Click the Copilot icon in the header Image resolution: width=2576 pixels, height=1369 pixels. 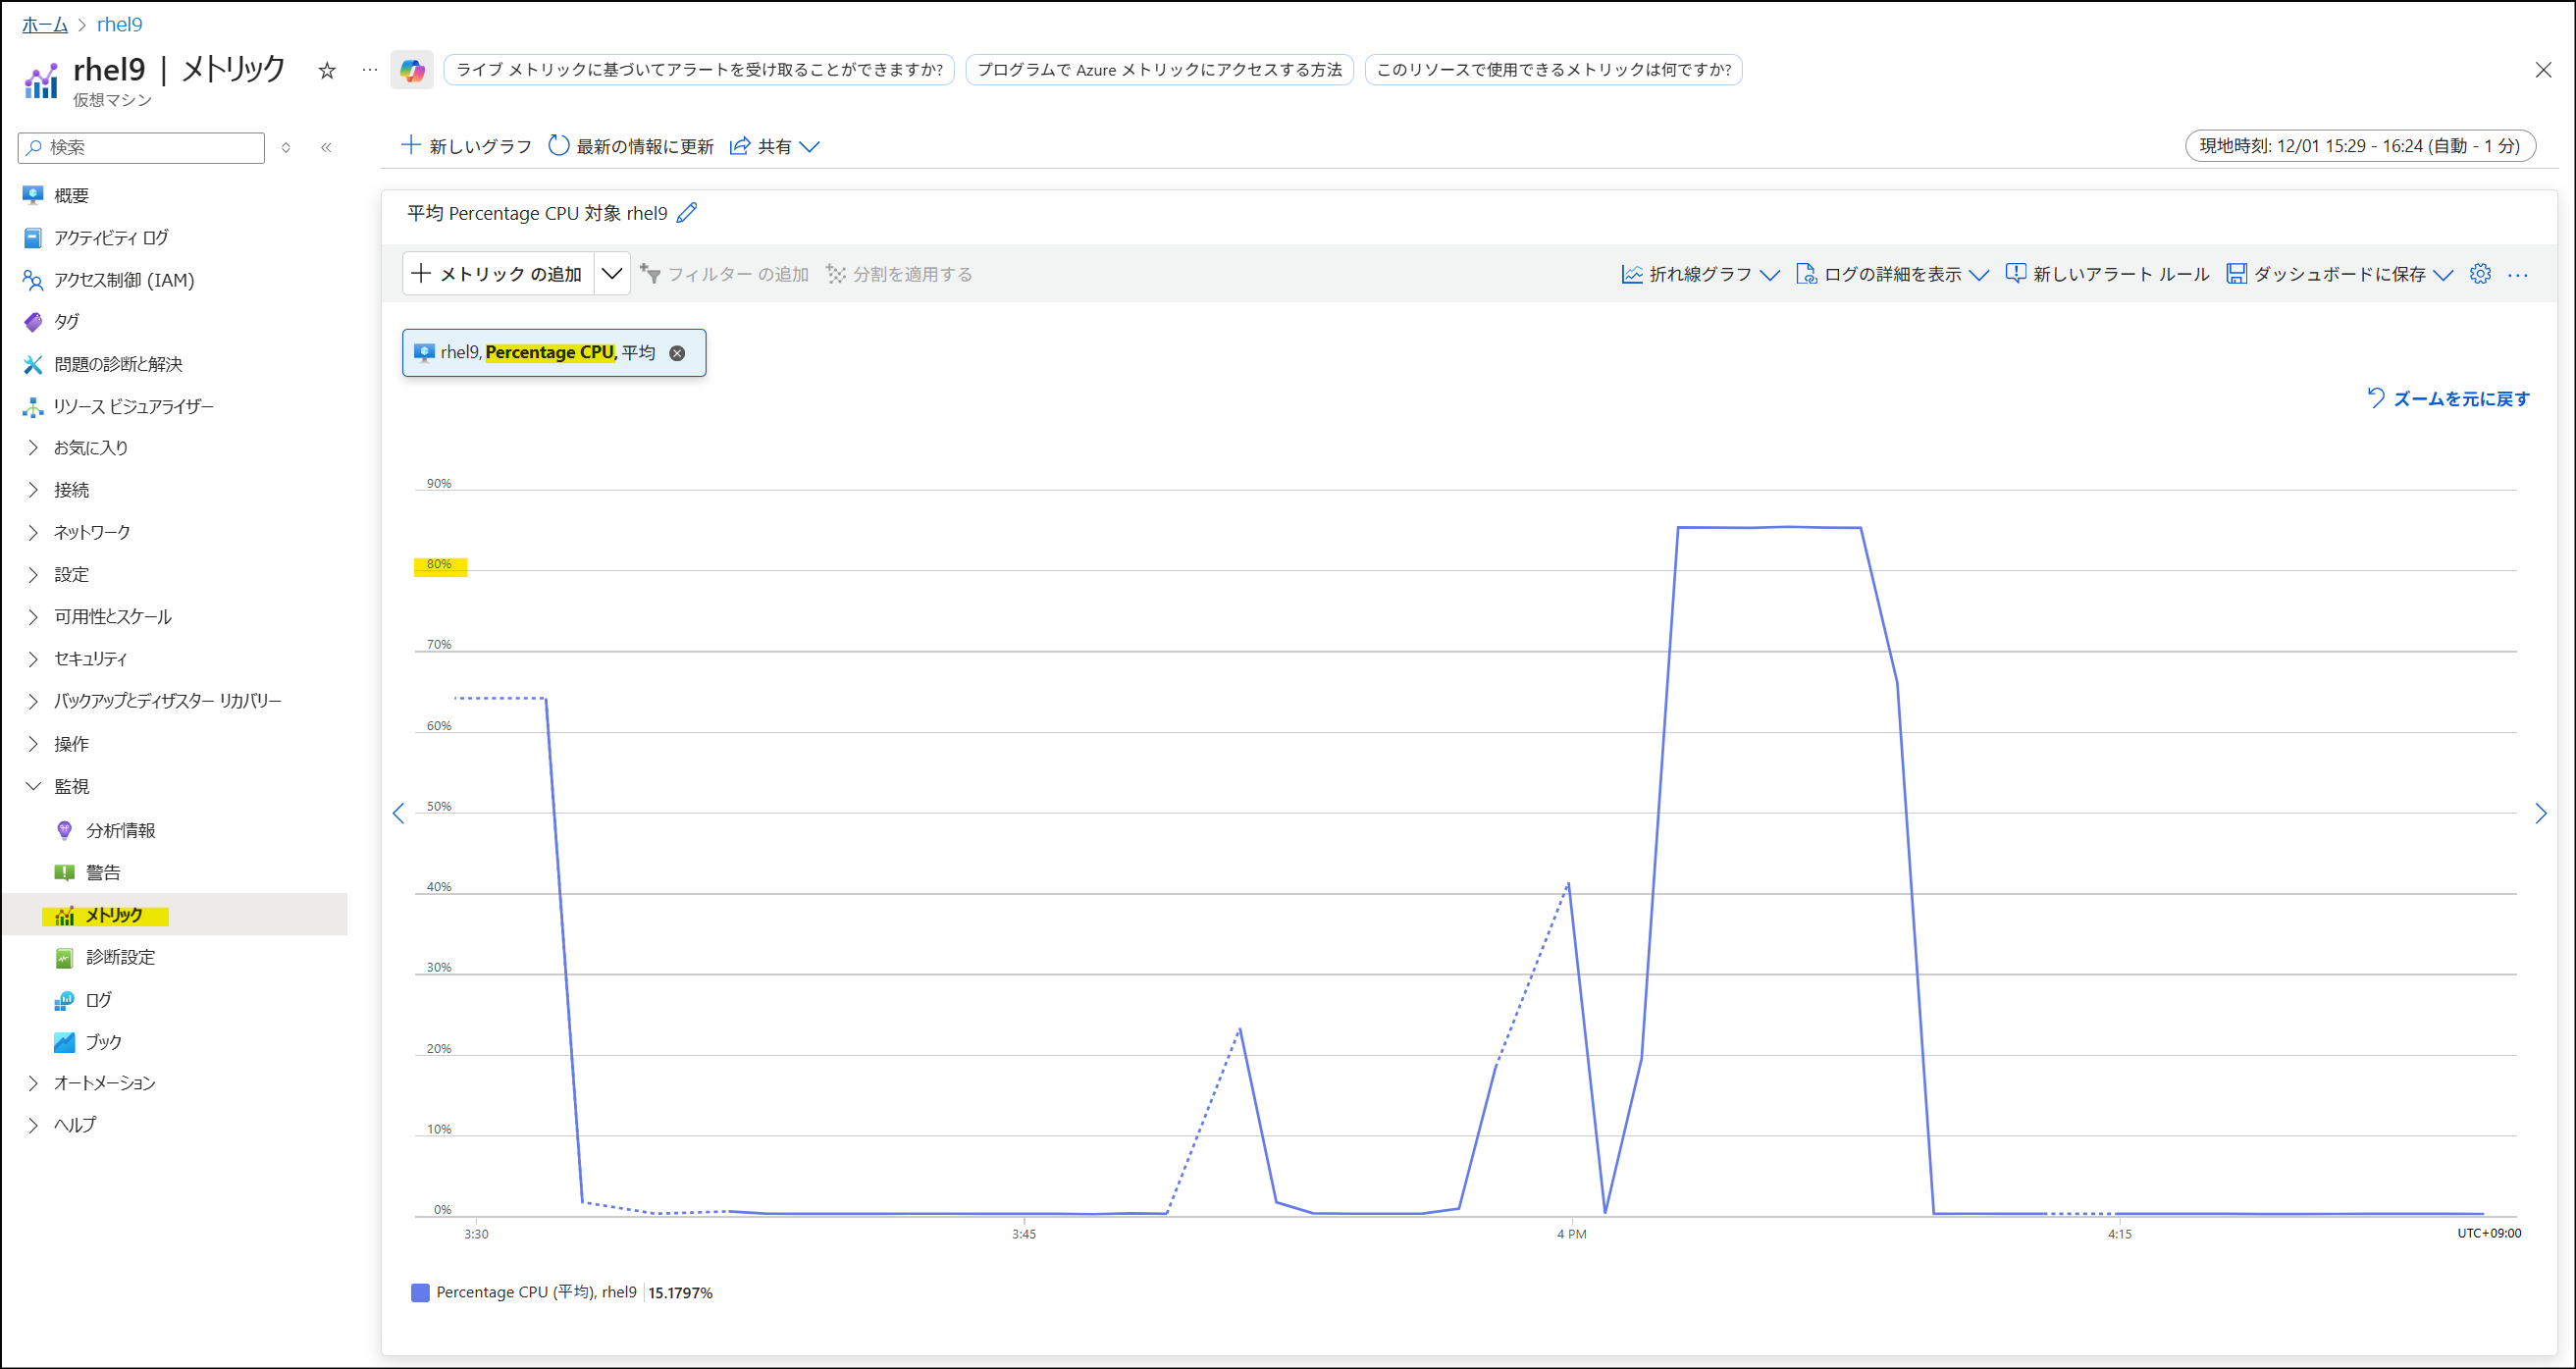(x=412, y=70)
